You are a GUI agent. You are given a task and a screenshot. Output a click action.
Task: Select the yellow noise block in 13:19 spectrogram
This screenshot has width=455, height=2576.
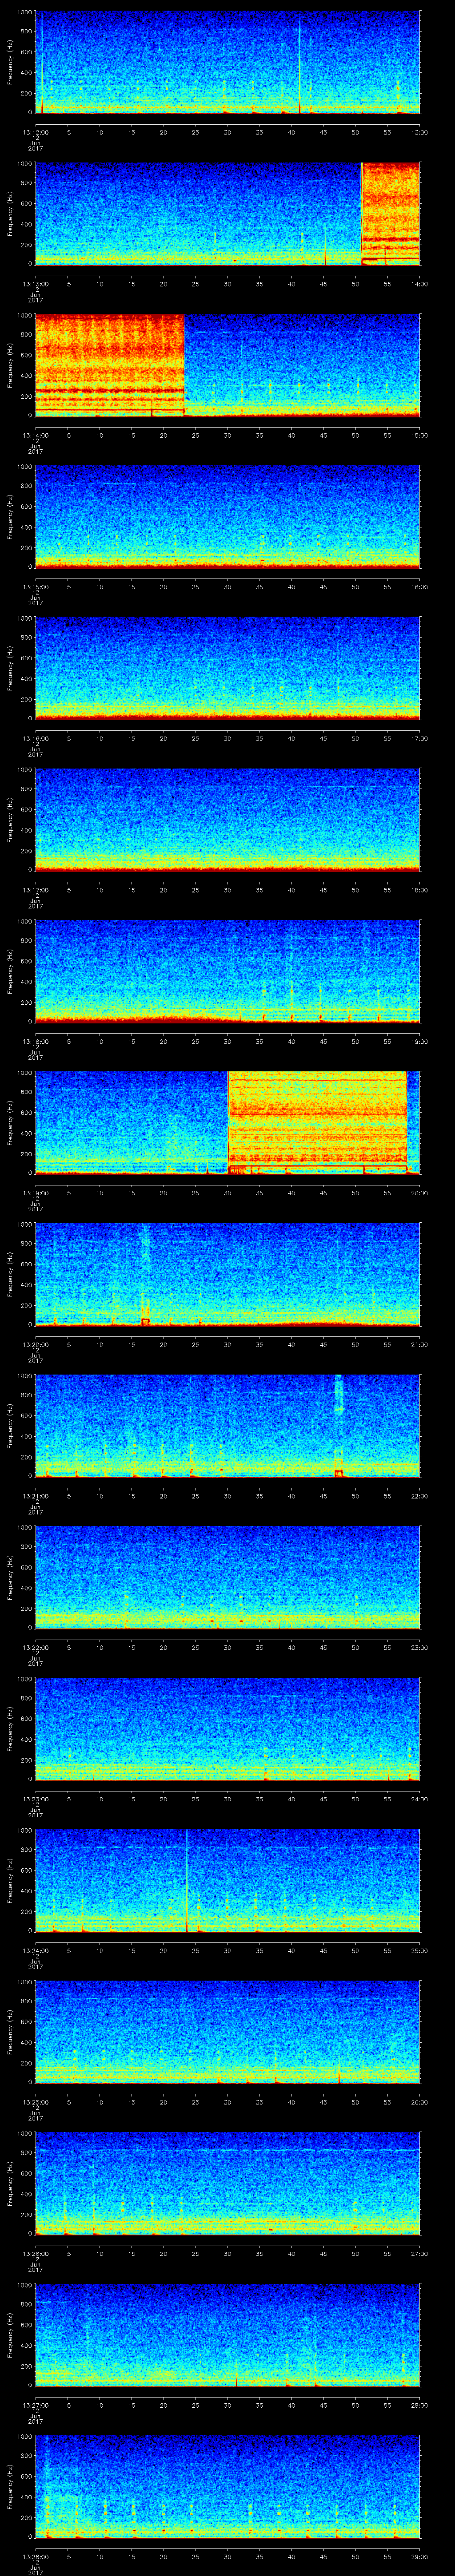click(317, 1120)
